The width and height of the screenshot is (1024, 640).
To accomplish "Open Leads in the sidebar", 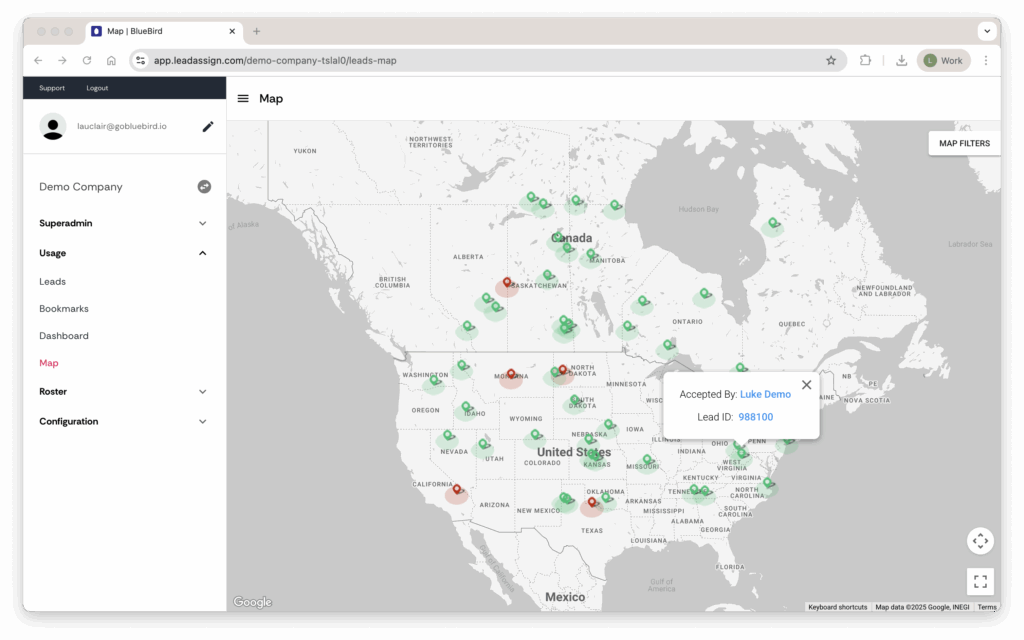I will click(x=52, y=282).
